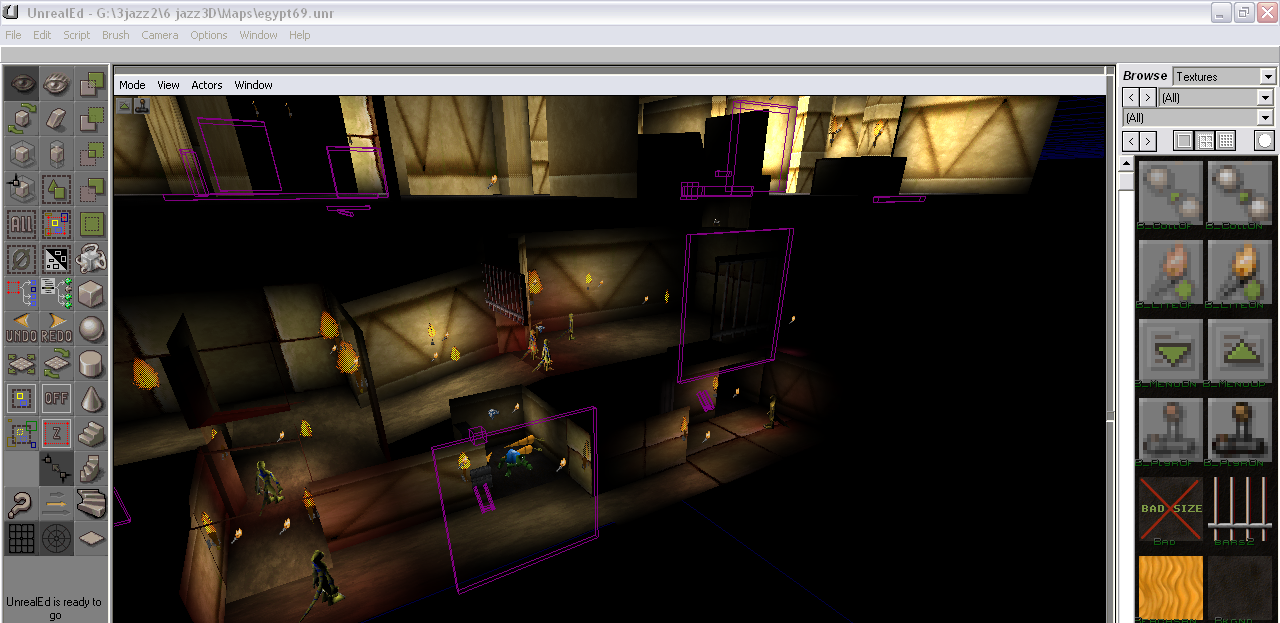Click previous arrow beside first (All) dropdown
This screenshot has width=1280, height=623.
[1131, 97]
